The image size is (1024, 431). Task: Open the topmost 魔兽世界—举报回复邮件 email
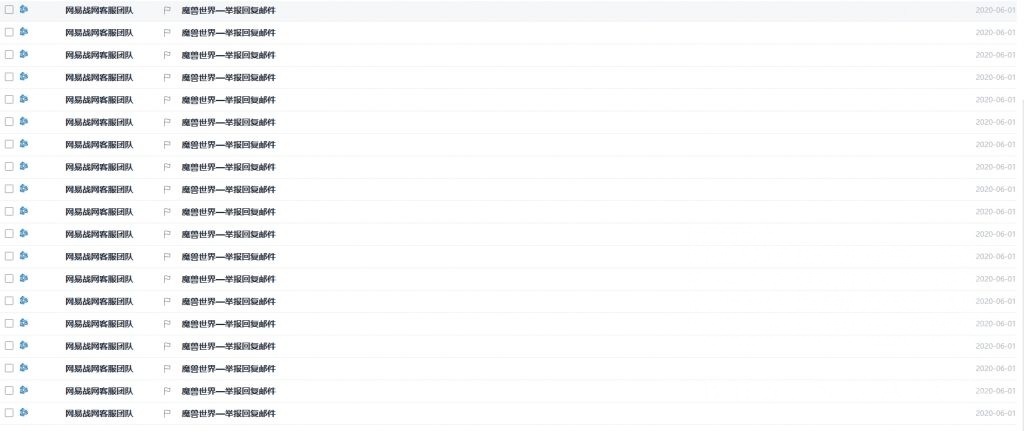tap(229, 10)
